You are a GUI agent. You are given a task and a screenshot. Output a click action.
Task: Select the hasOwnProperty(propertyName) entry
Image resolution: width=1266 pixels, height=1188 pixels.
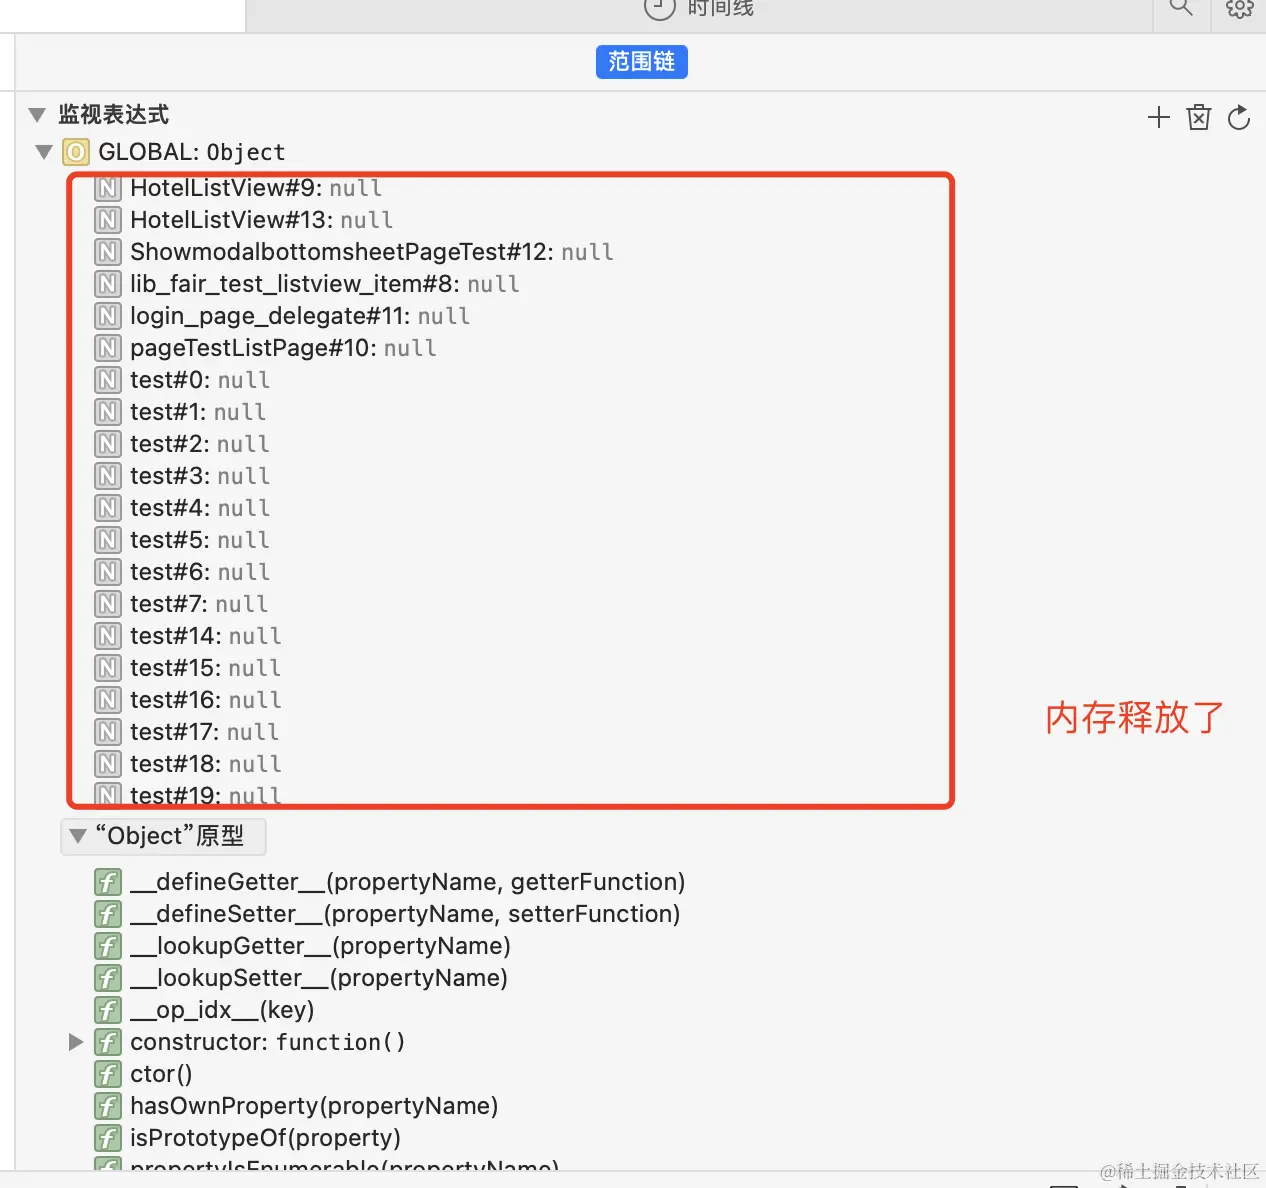point(297,1106)
